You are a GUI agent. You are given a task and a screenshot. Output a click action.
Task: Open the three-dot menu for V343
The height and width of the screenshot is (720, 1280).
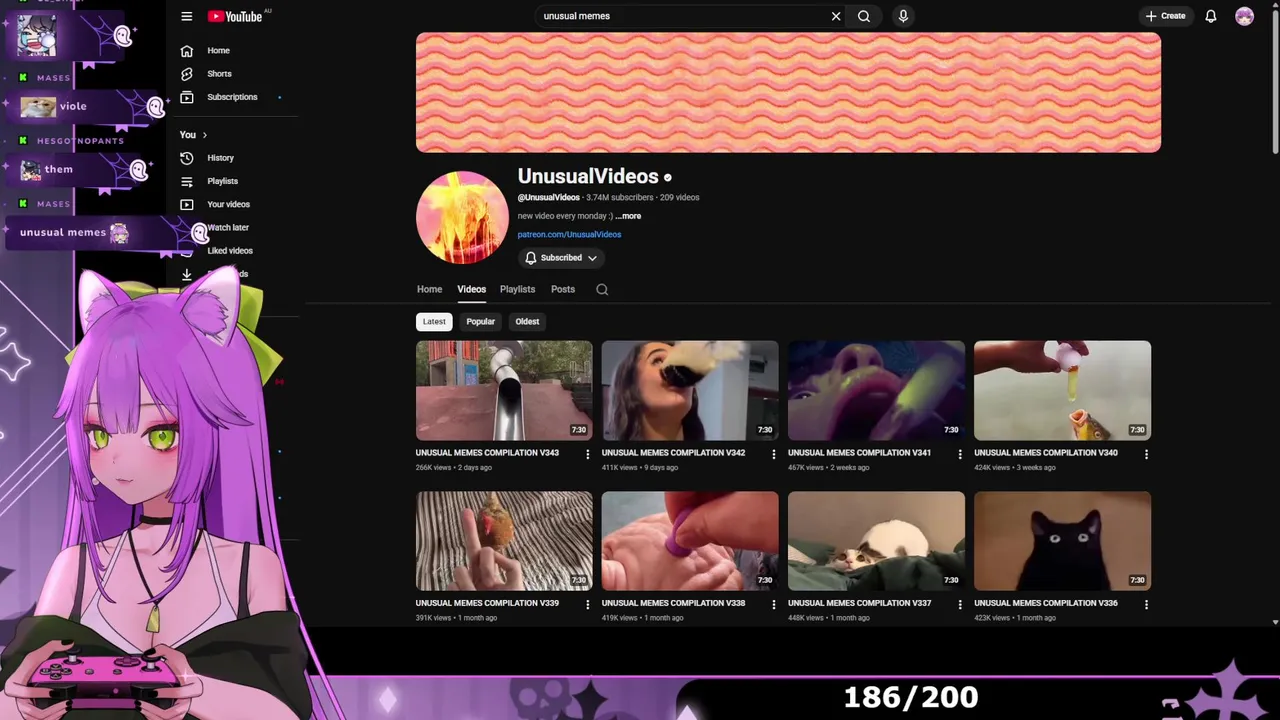point(587,454)
